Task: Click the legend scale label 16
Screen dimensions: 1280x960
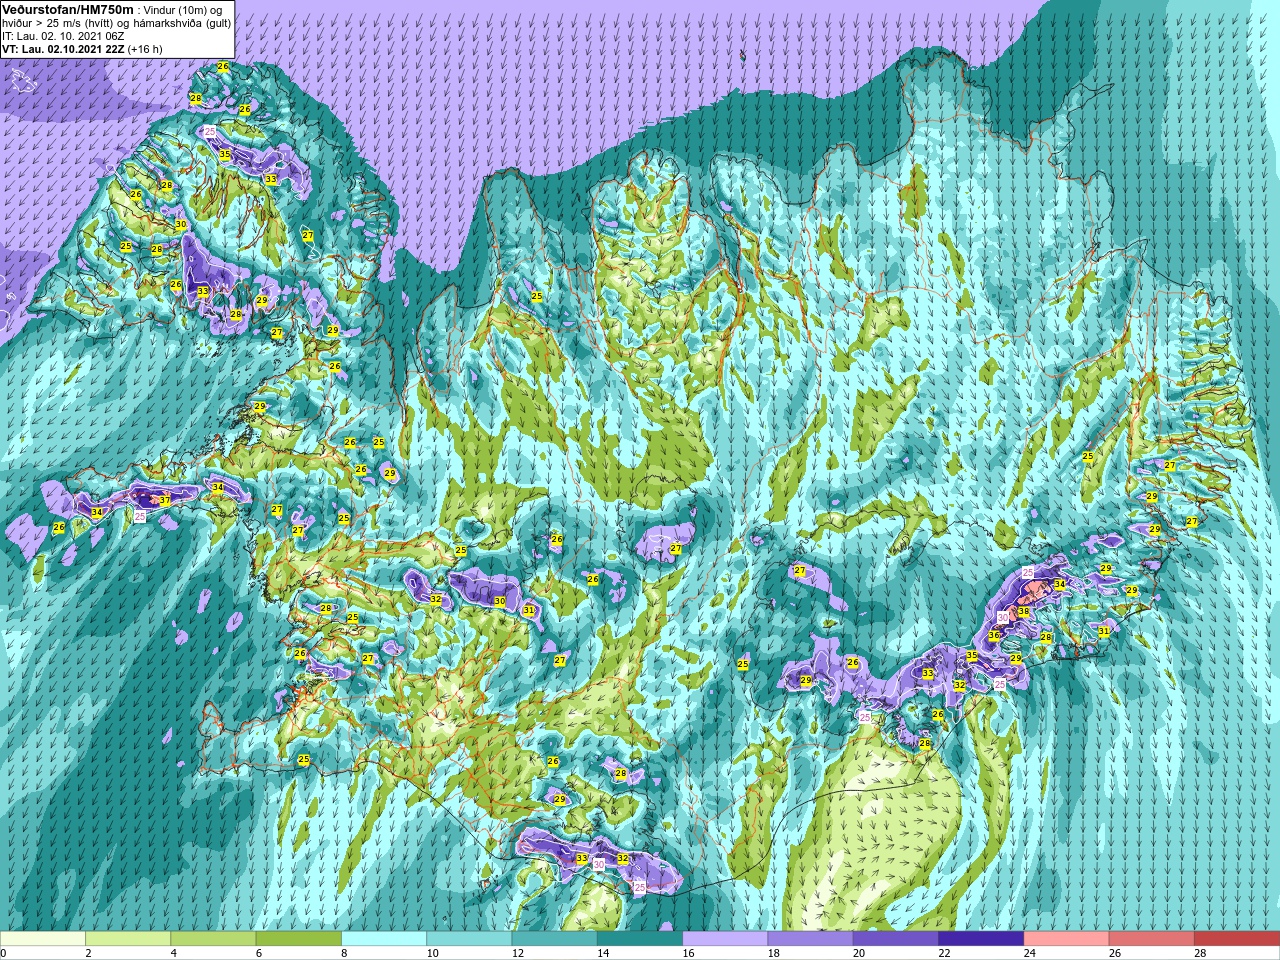Action: pyautogui.click(x=688, y=953)
